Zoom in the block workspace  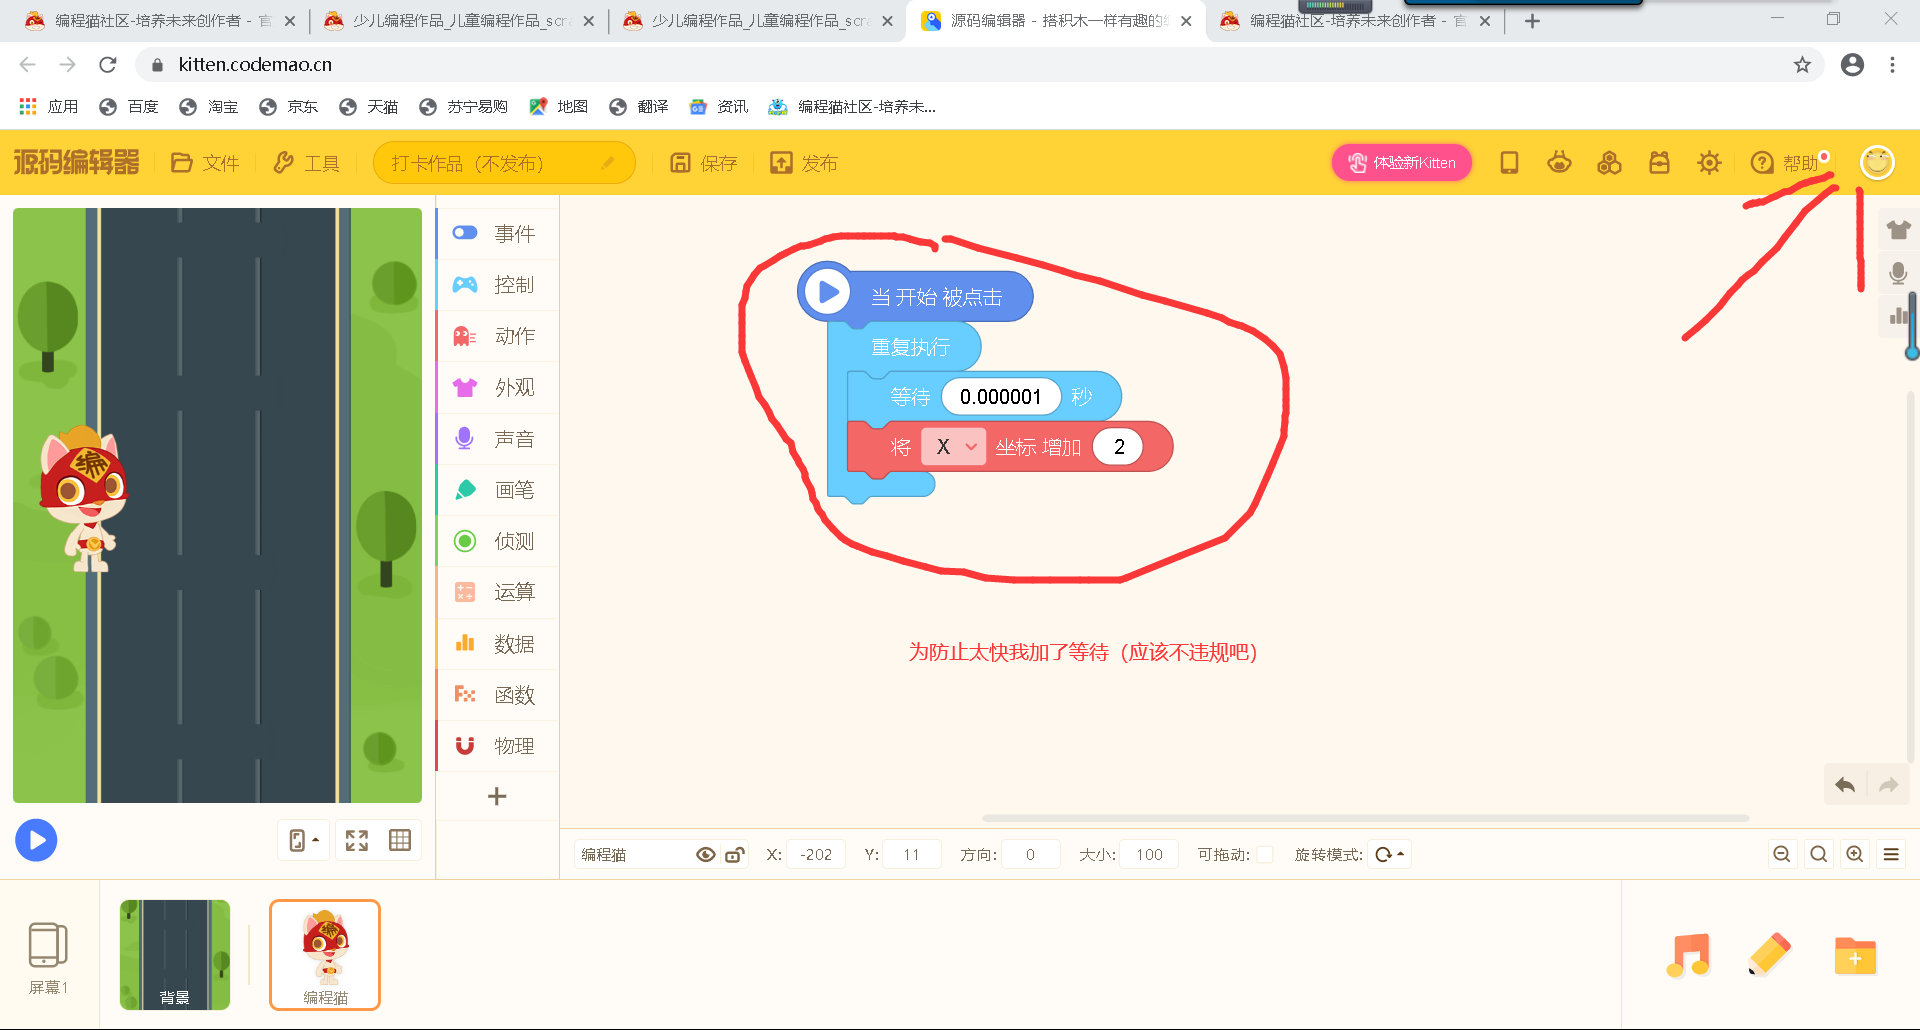(x=1855, y=854)
